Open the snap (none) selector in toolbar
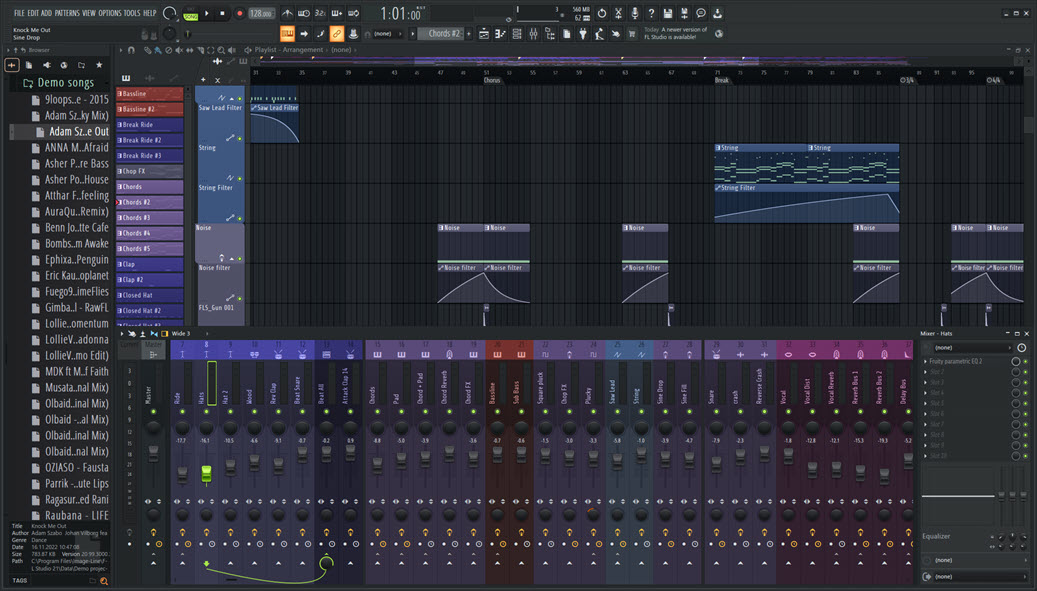 tap(387, 34)
